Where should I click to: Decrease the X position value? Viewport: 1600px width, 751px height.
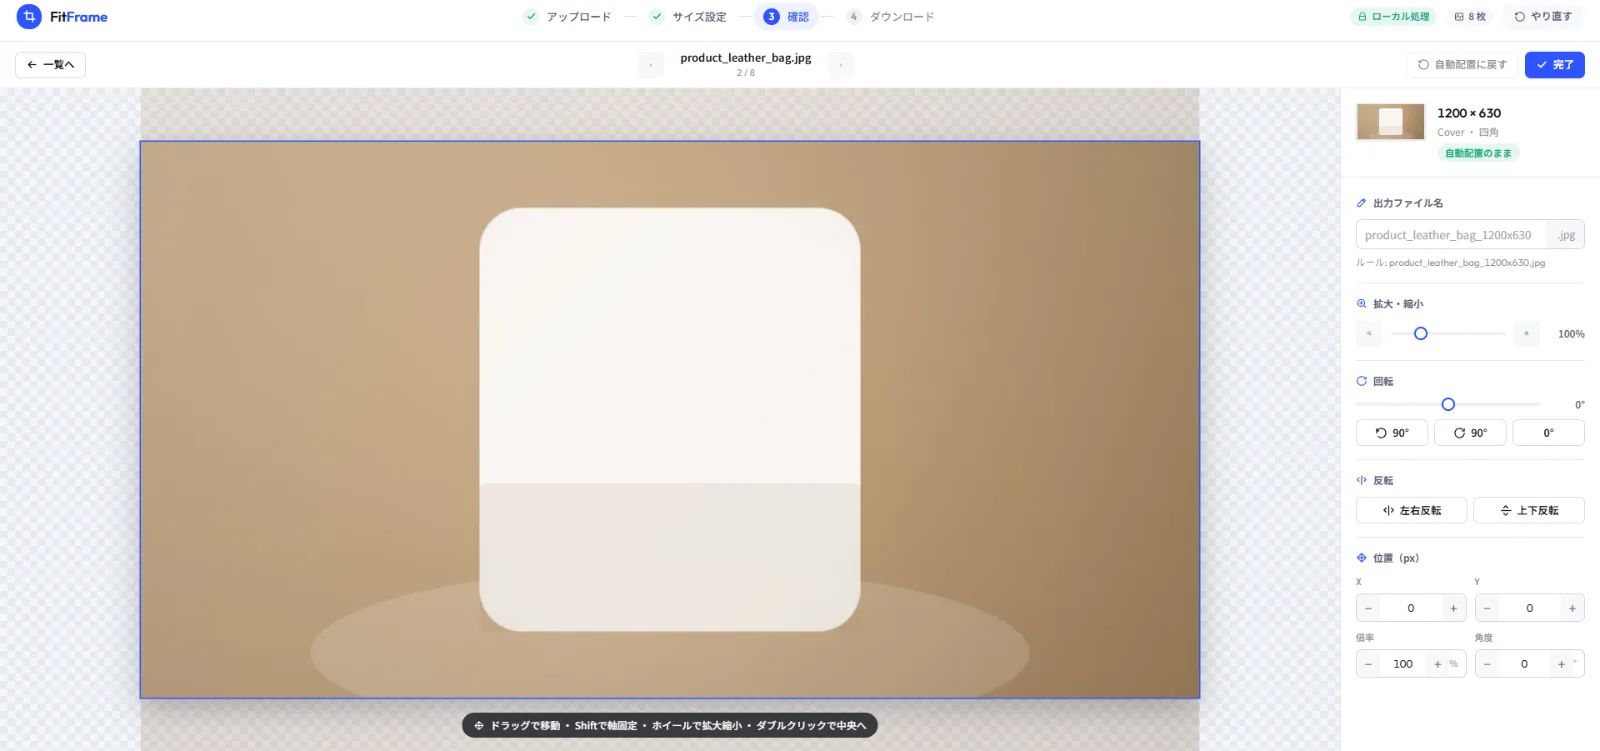(1369, 608)
